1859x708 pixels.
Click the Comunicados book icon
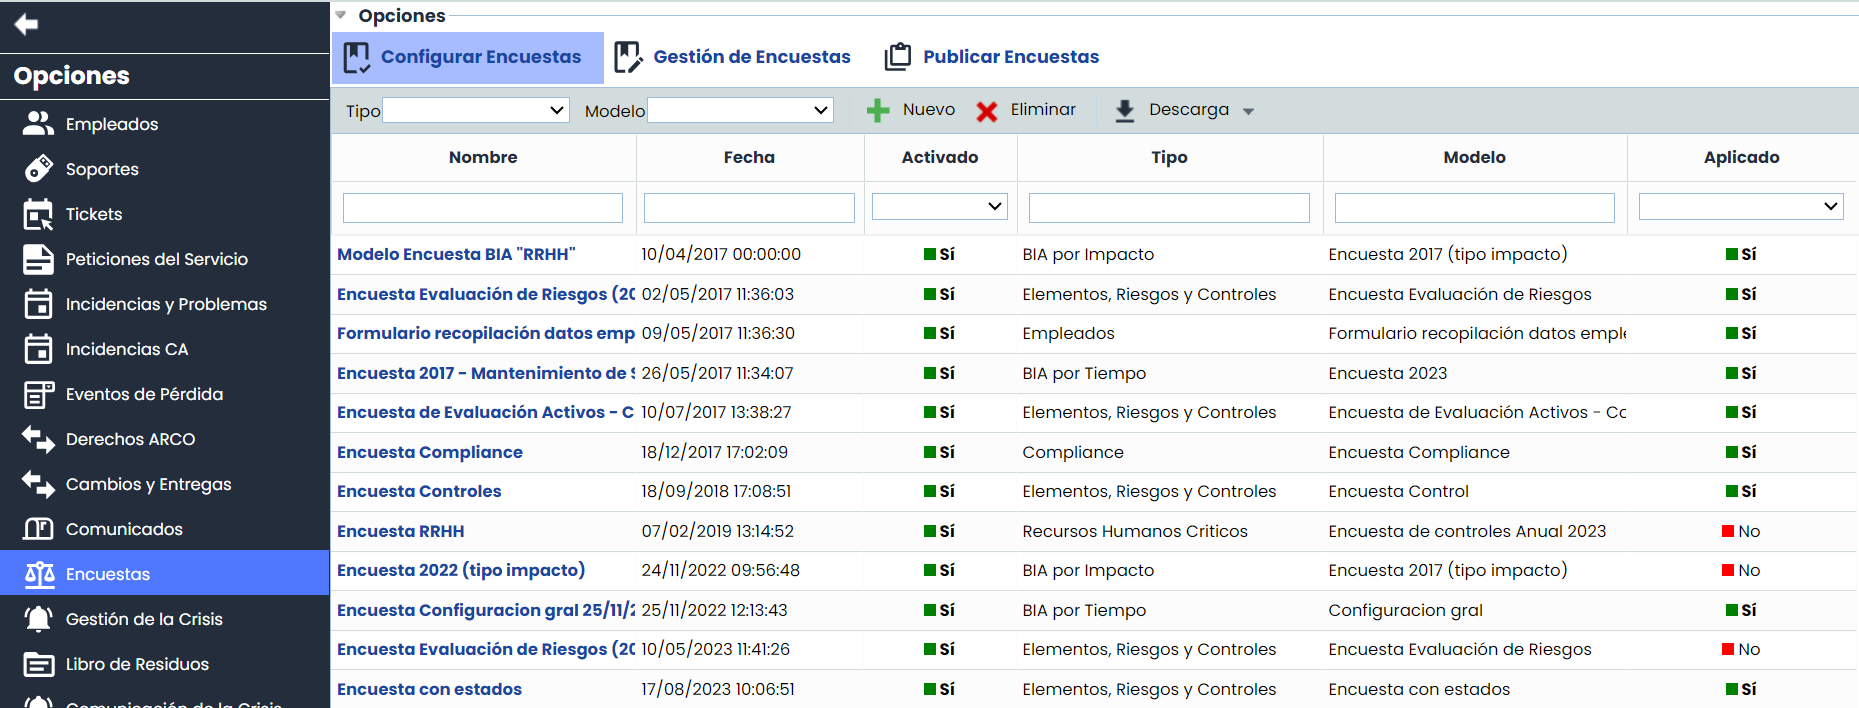38,529
